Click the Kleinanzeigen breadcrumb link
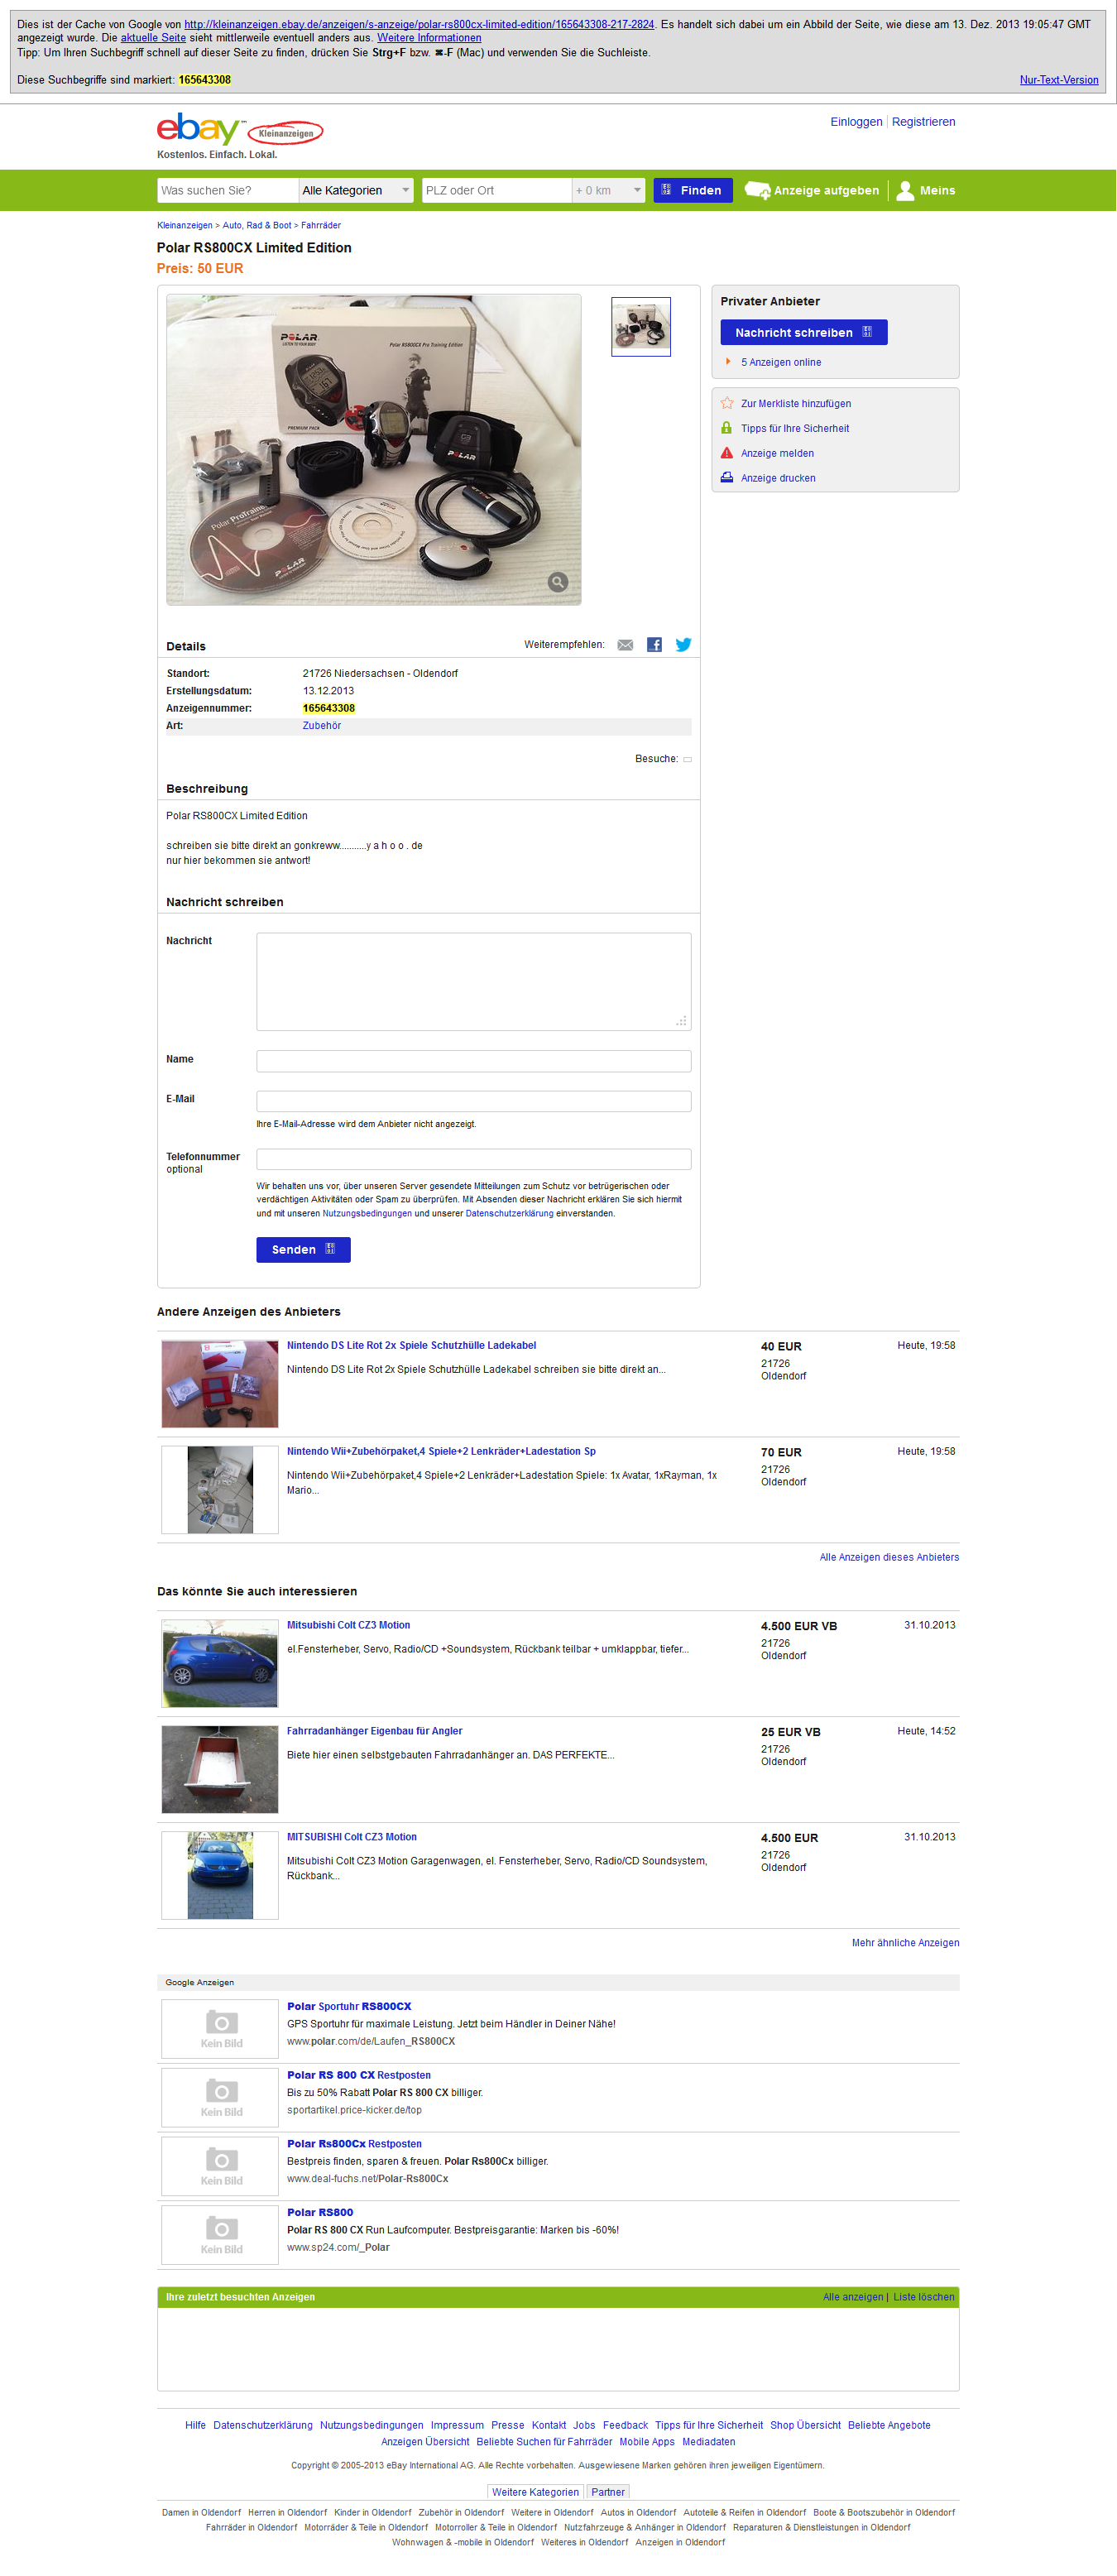 click(x=184, y=225)
